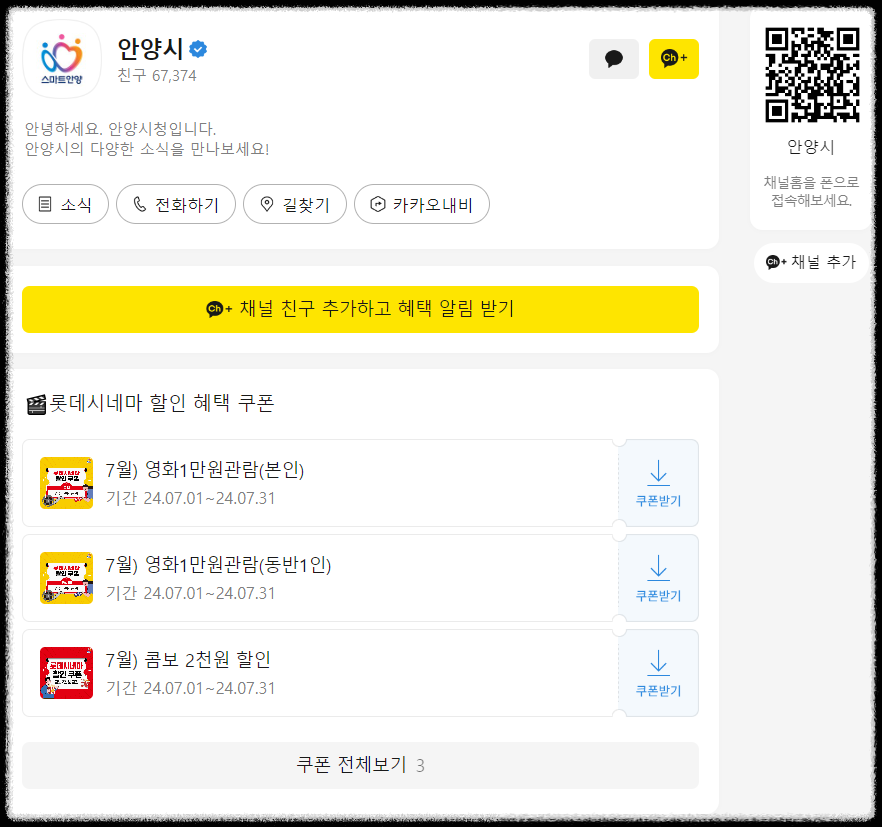Select coupon title 7월) 영화1만원관람(동반1인)
Screen dimensions: 882x827
coord(218,564)
